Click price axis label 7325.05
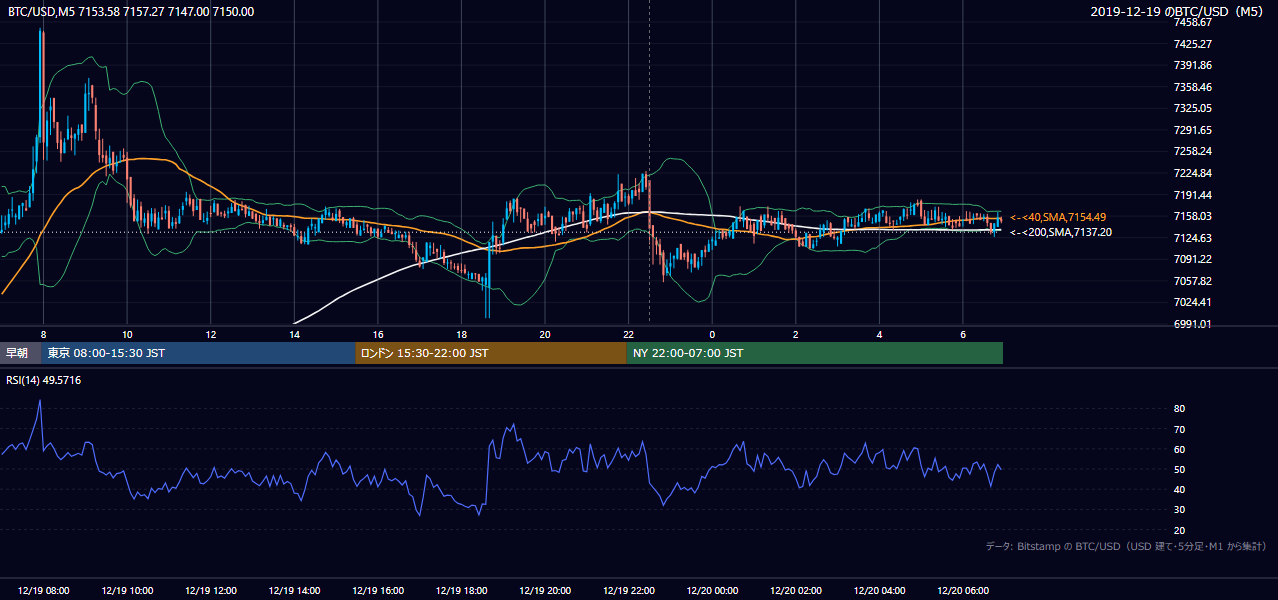Image resolution: width=1278 pixels, height=600 pixels. point(1193,108)
